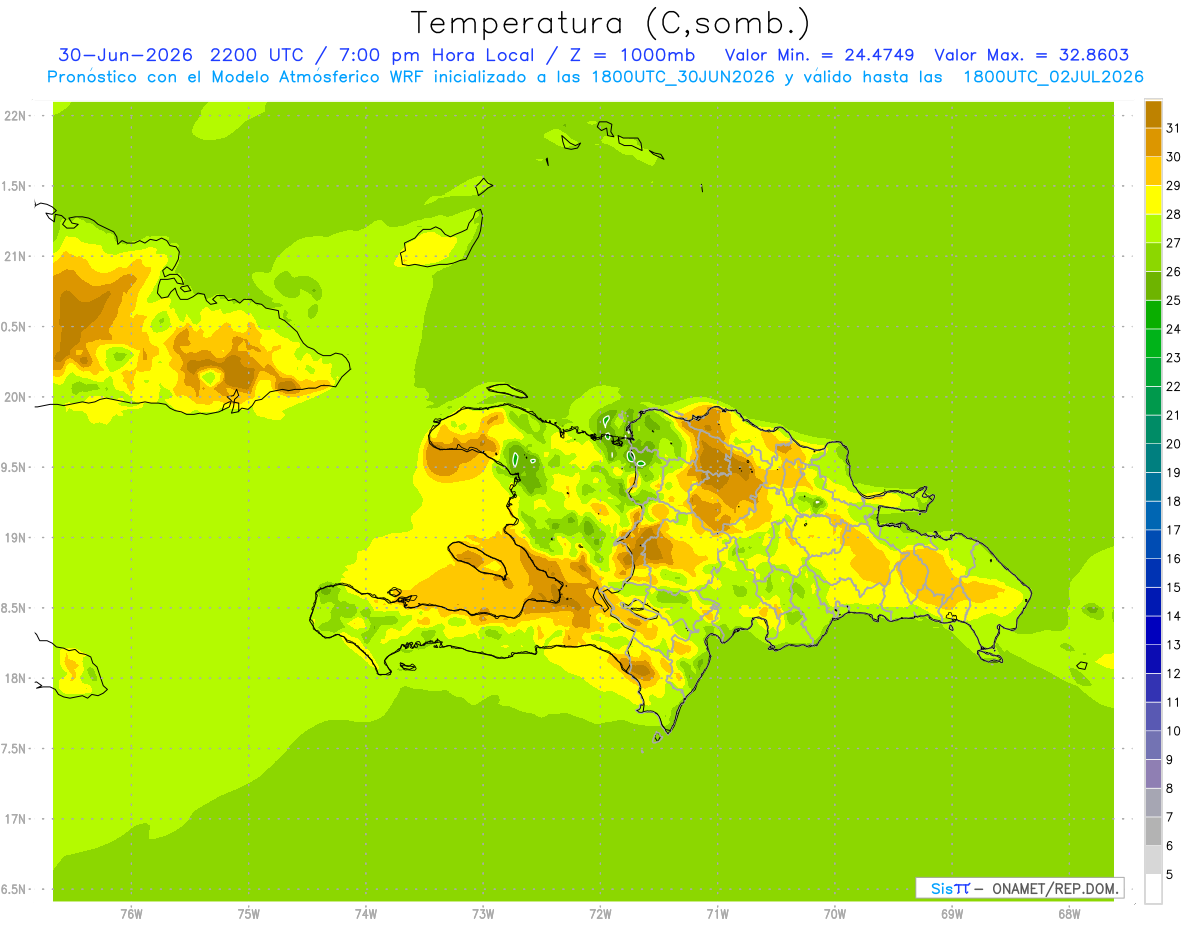Pick the gold swatch between 29 and 30

coord(1153,171)
